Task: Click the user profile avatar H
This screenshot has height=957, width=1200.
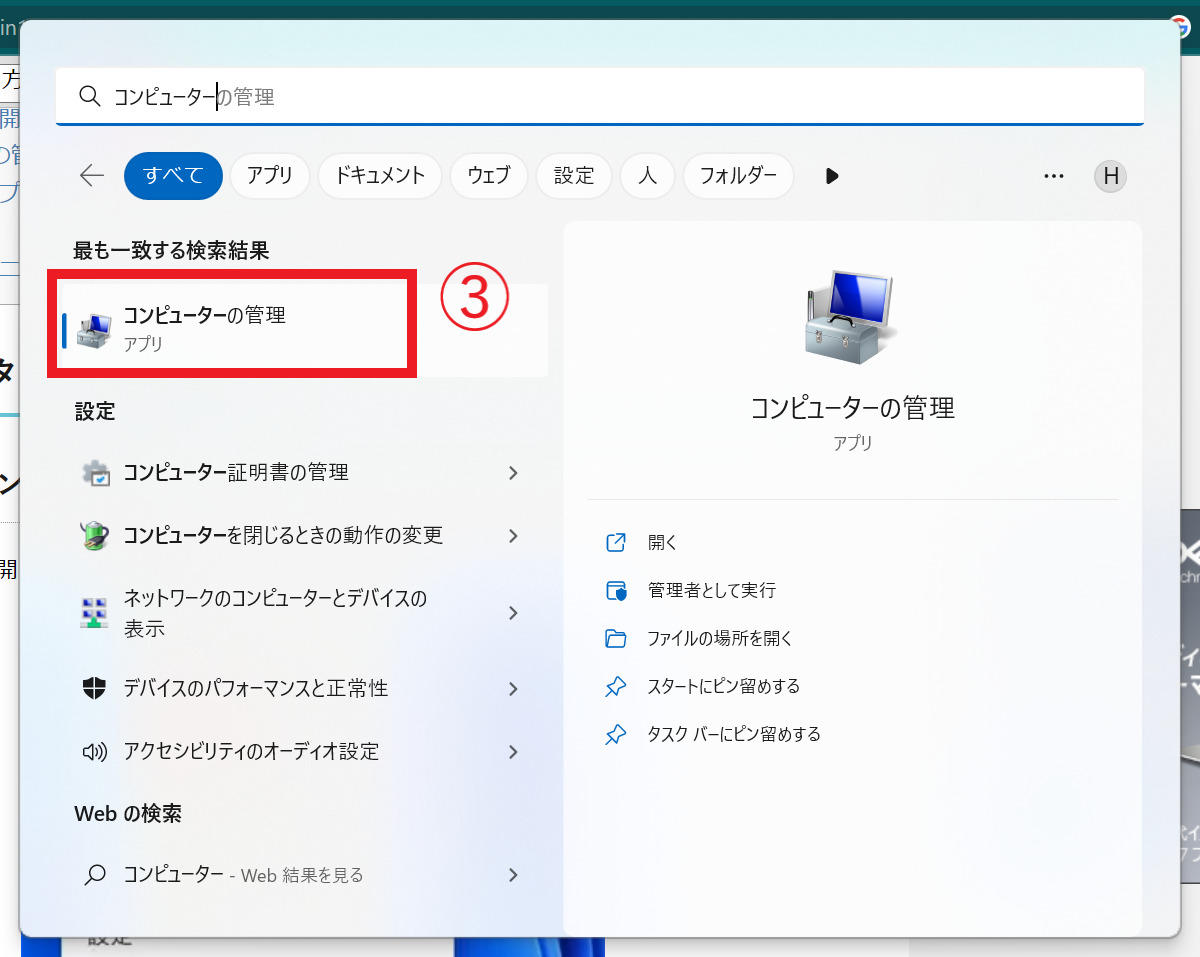Action: point(1110,176)
